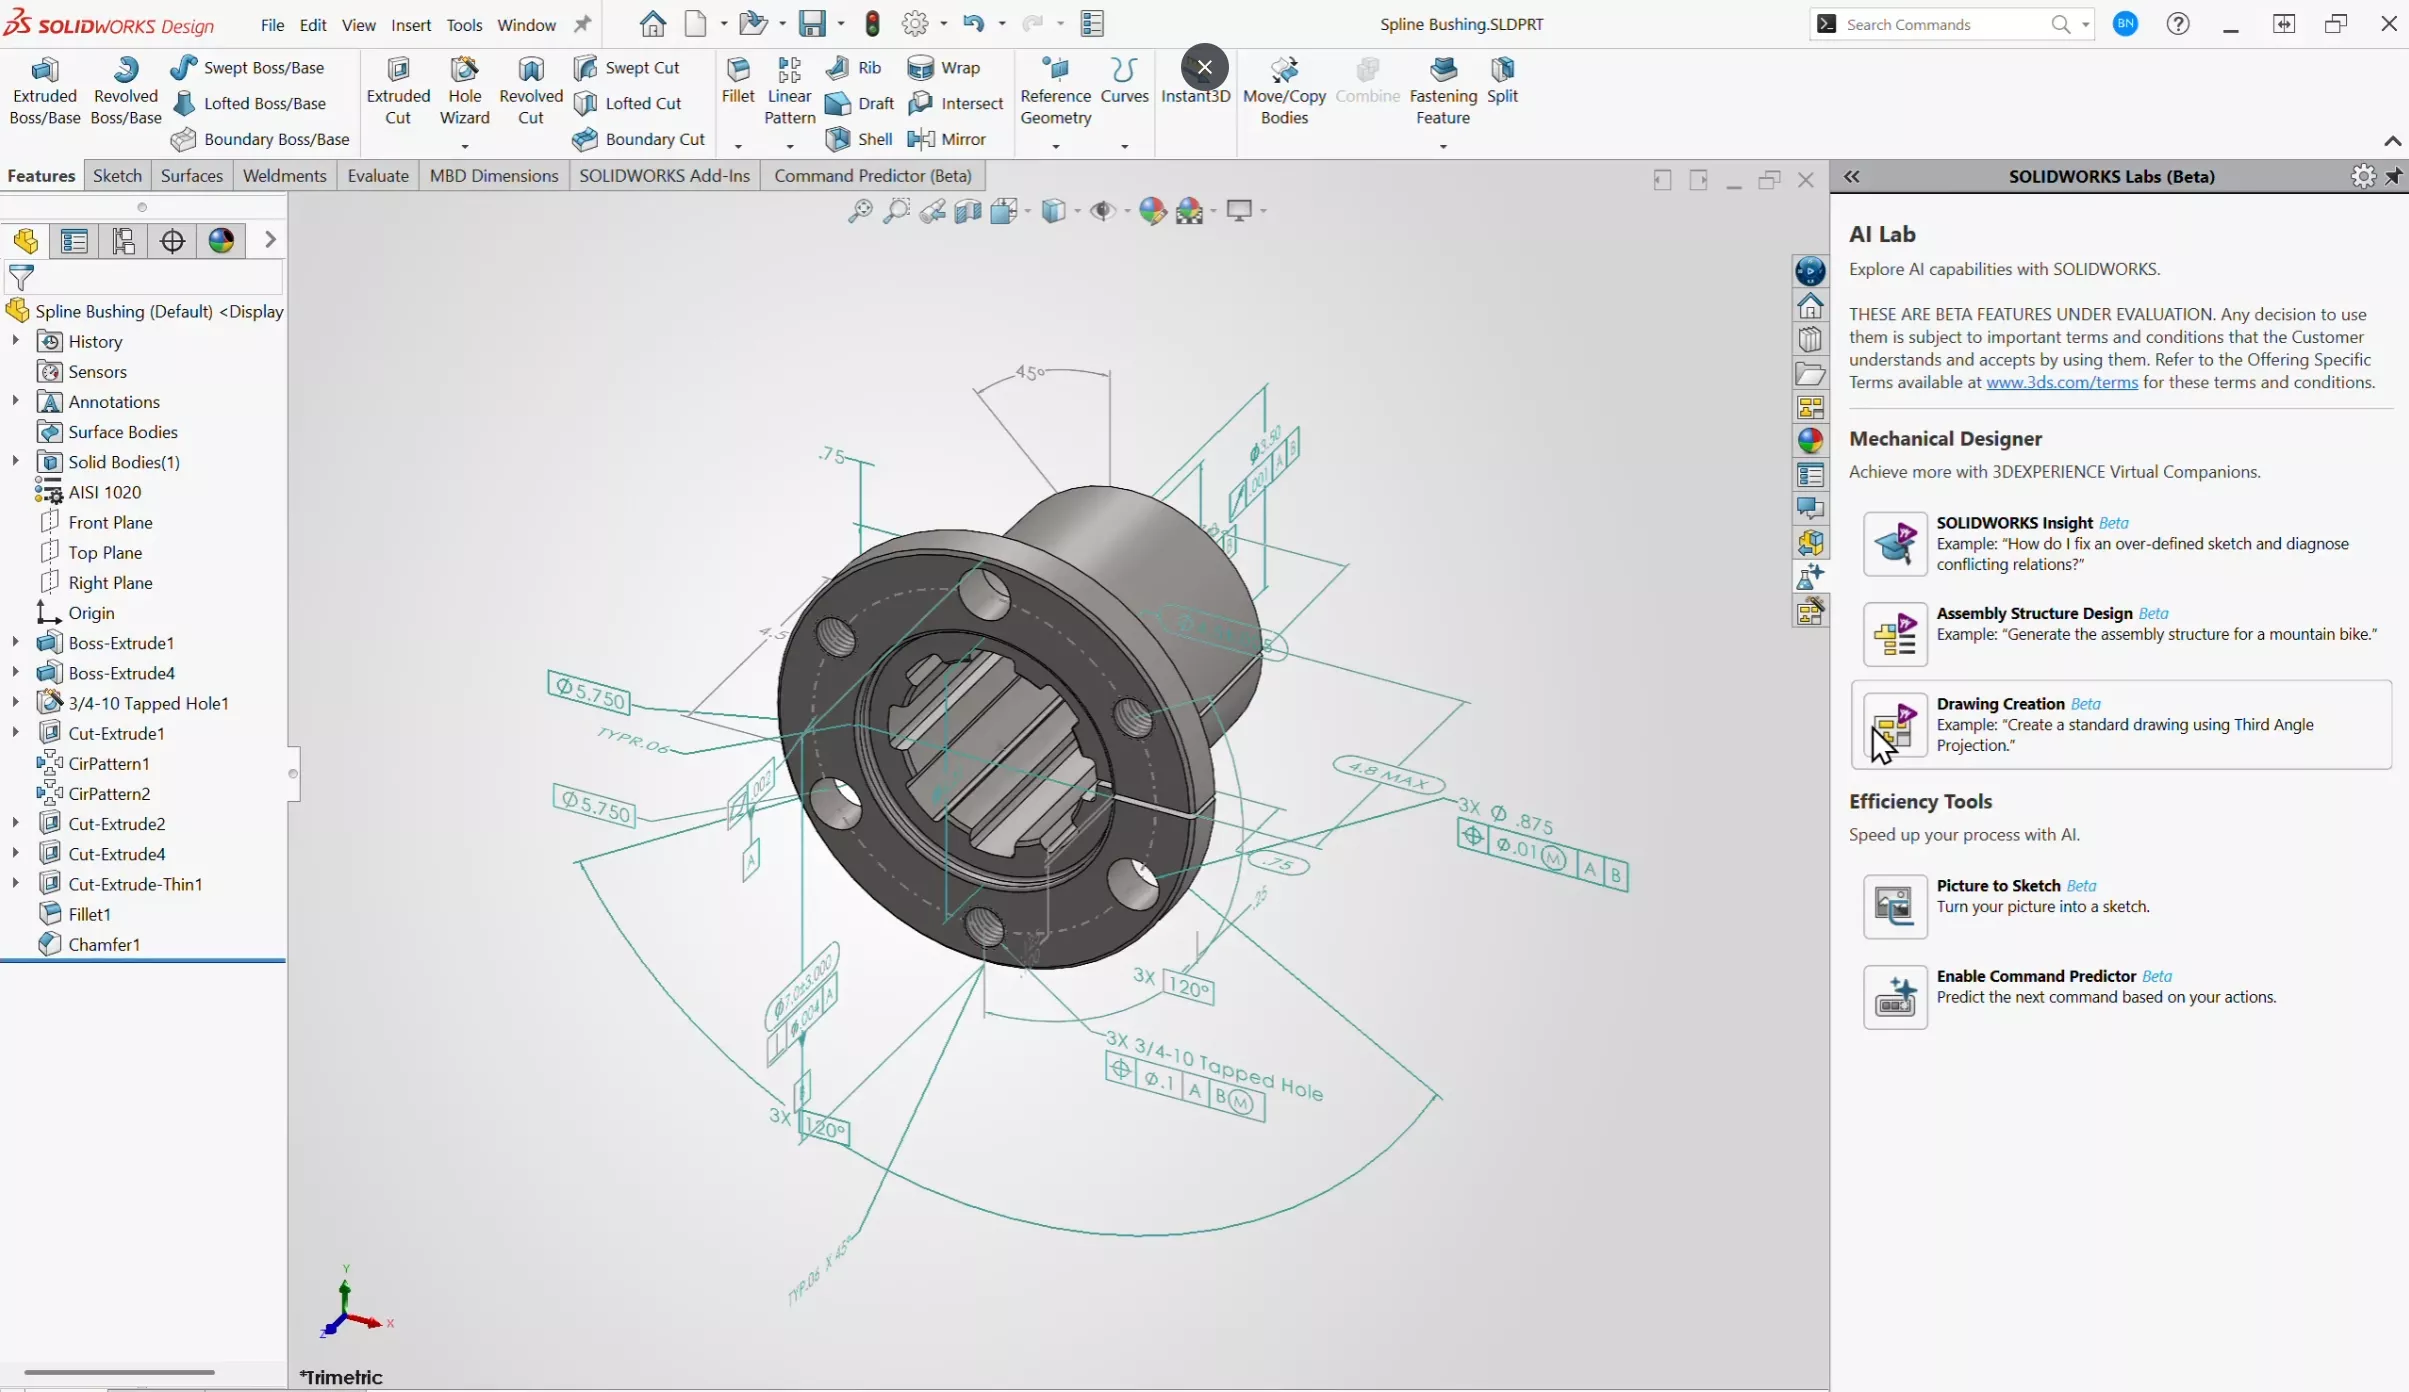Open the Edit Appearance color tool
The image size is (2409, 1392).
pyautogui.click(x=1153, y=211)
